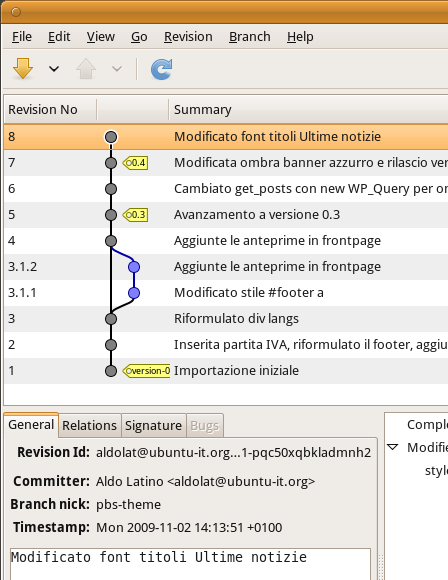448x580 pixels.
Task: Select 'Modificata ombra banner azzurro' revision
Action: [226, 163]
